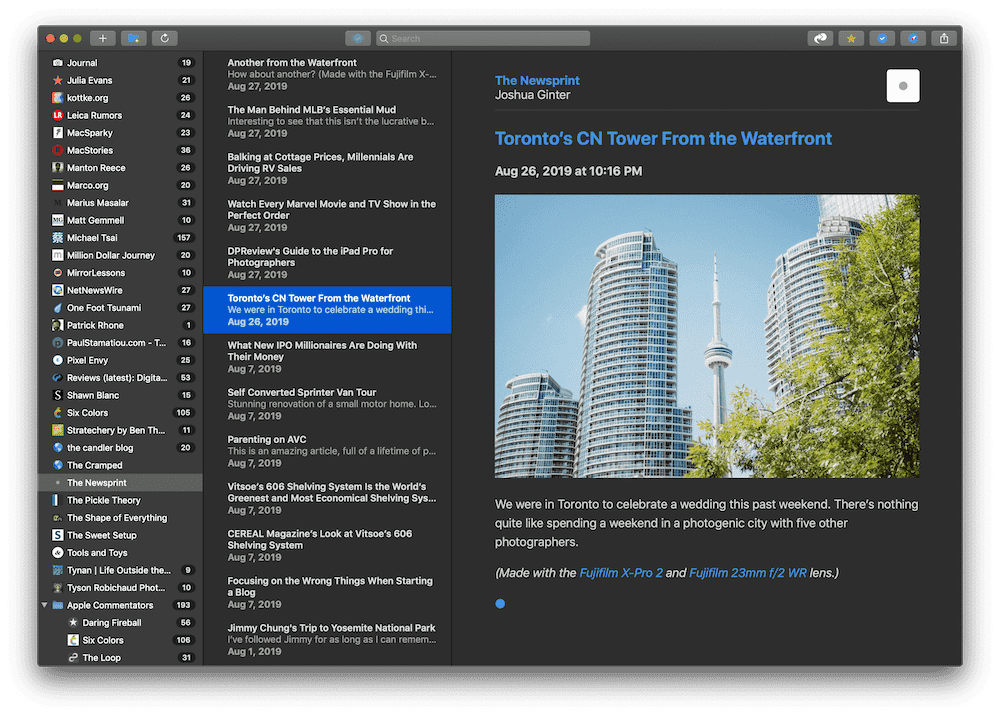
Task: Select the Tynan Life Outside feed
Action: pos(120,570)
